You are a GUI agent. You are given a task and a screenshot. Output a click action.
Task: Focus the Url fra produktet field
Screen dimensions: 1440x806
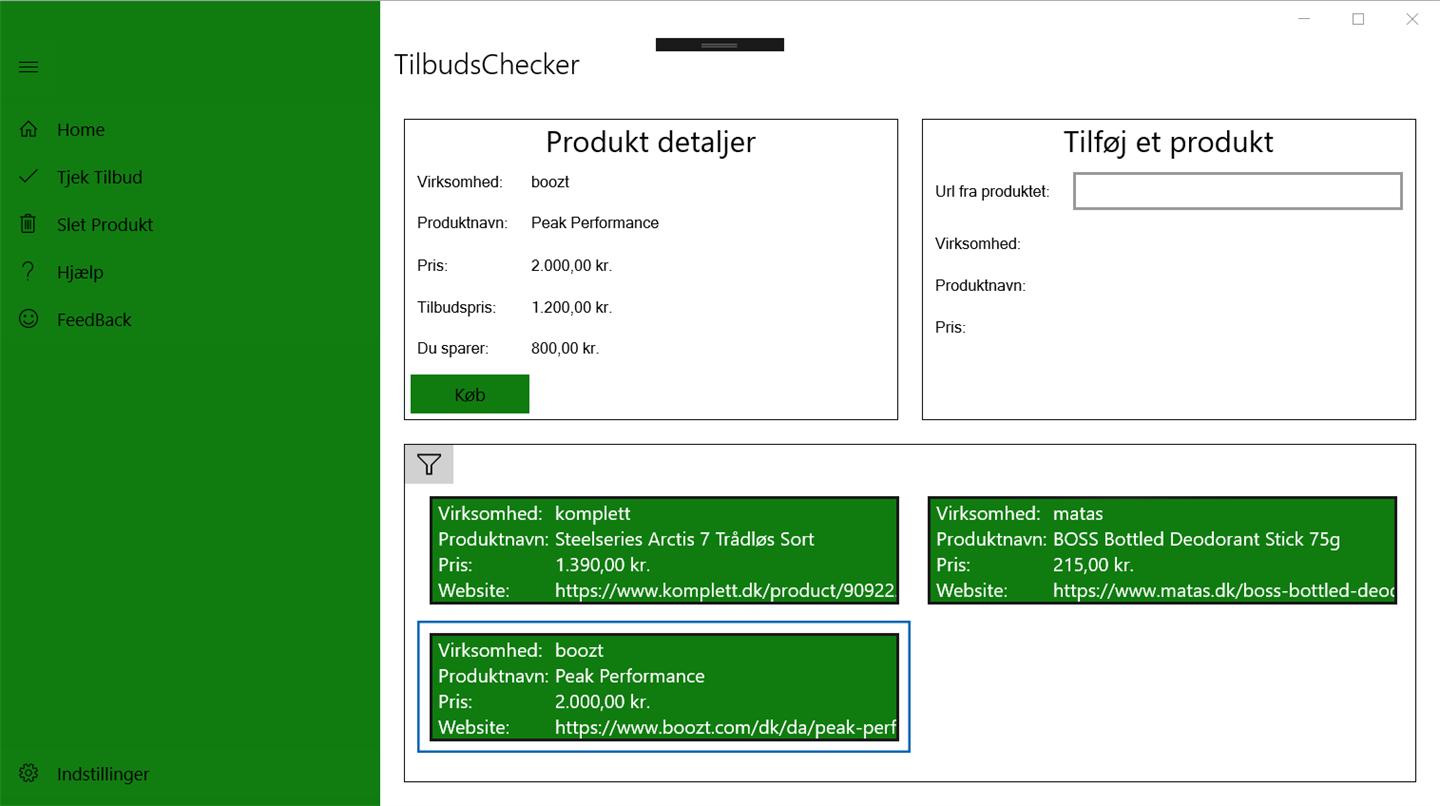click(x=1238, y=191)
